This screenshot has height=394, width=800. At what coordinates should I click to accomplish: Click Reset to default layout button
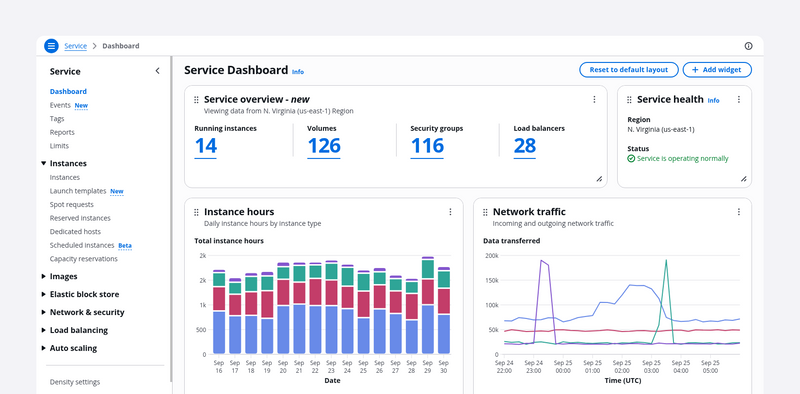pyautogui.click(x=629, y=70)
